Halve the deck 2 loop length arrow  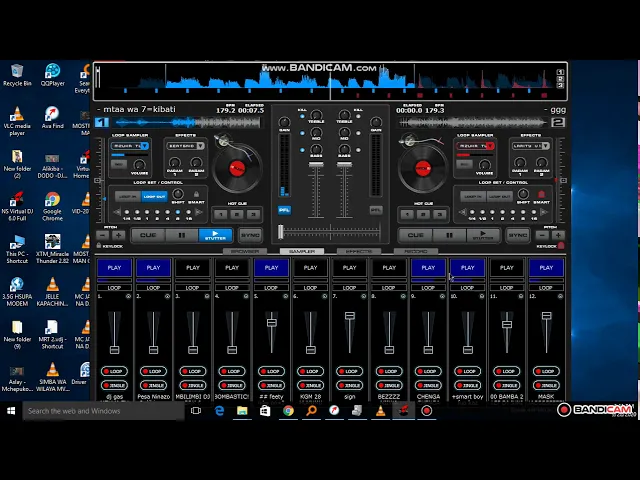462,212
